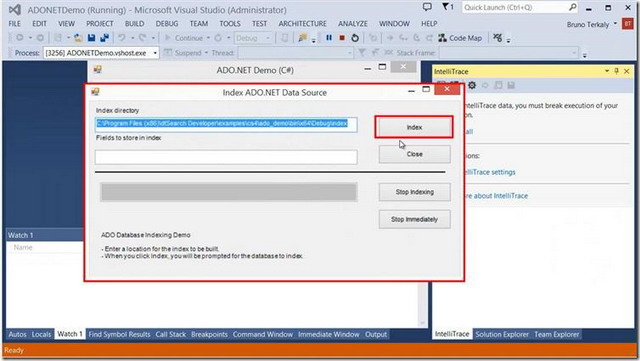Switch to the Breakpoints tab
This screenshot has height=361, width=640.
(x=209, y=334)
